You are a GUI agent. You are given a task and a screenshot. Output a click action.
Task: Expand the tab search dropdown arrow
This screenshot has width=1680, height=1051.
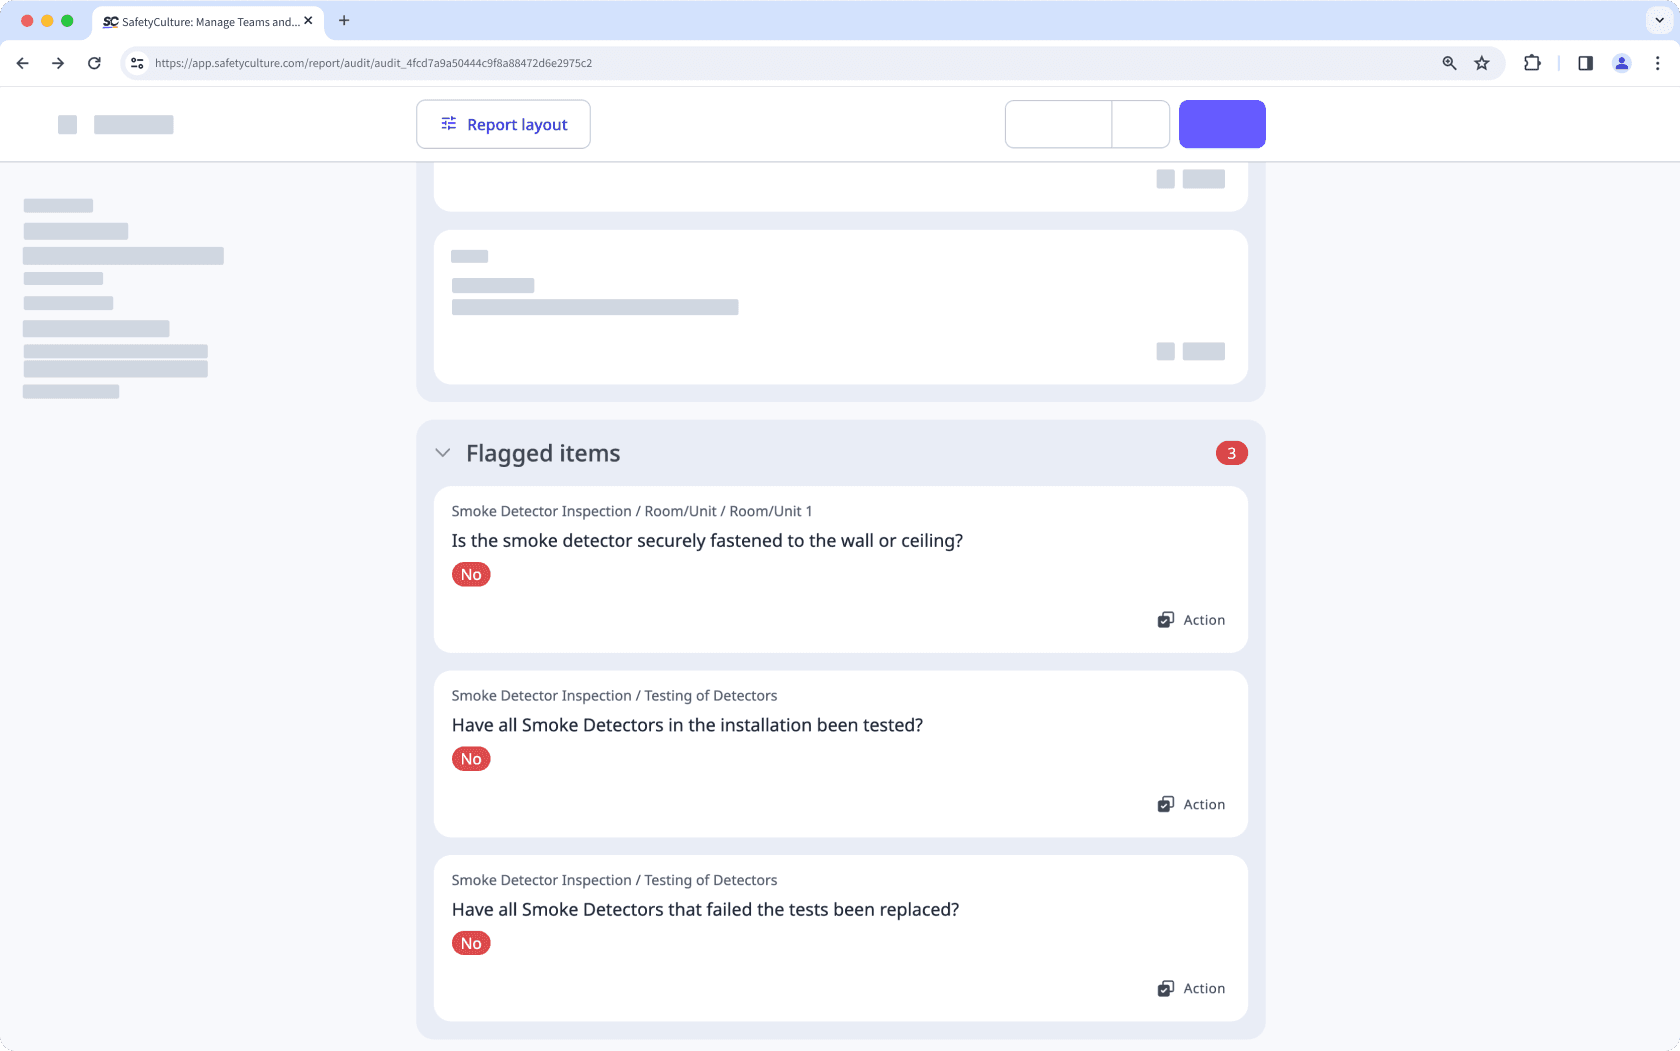point(1659,20)
